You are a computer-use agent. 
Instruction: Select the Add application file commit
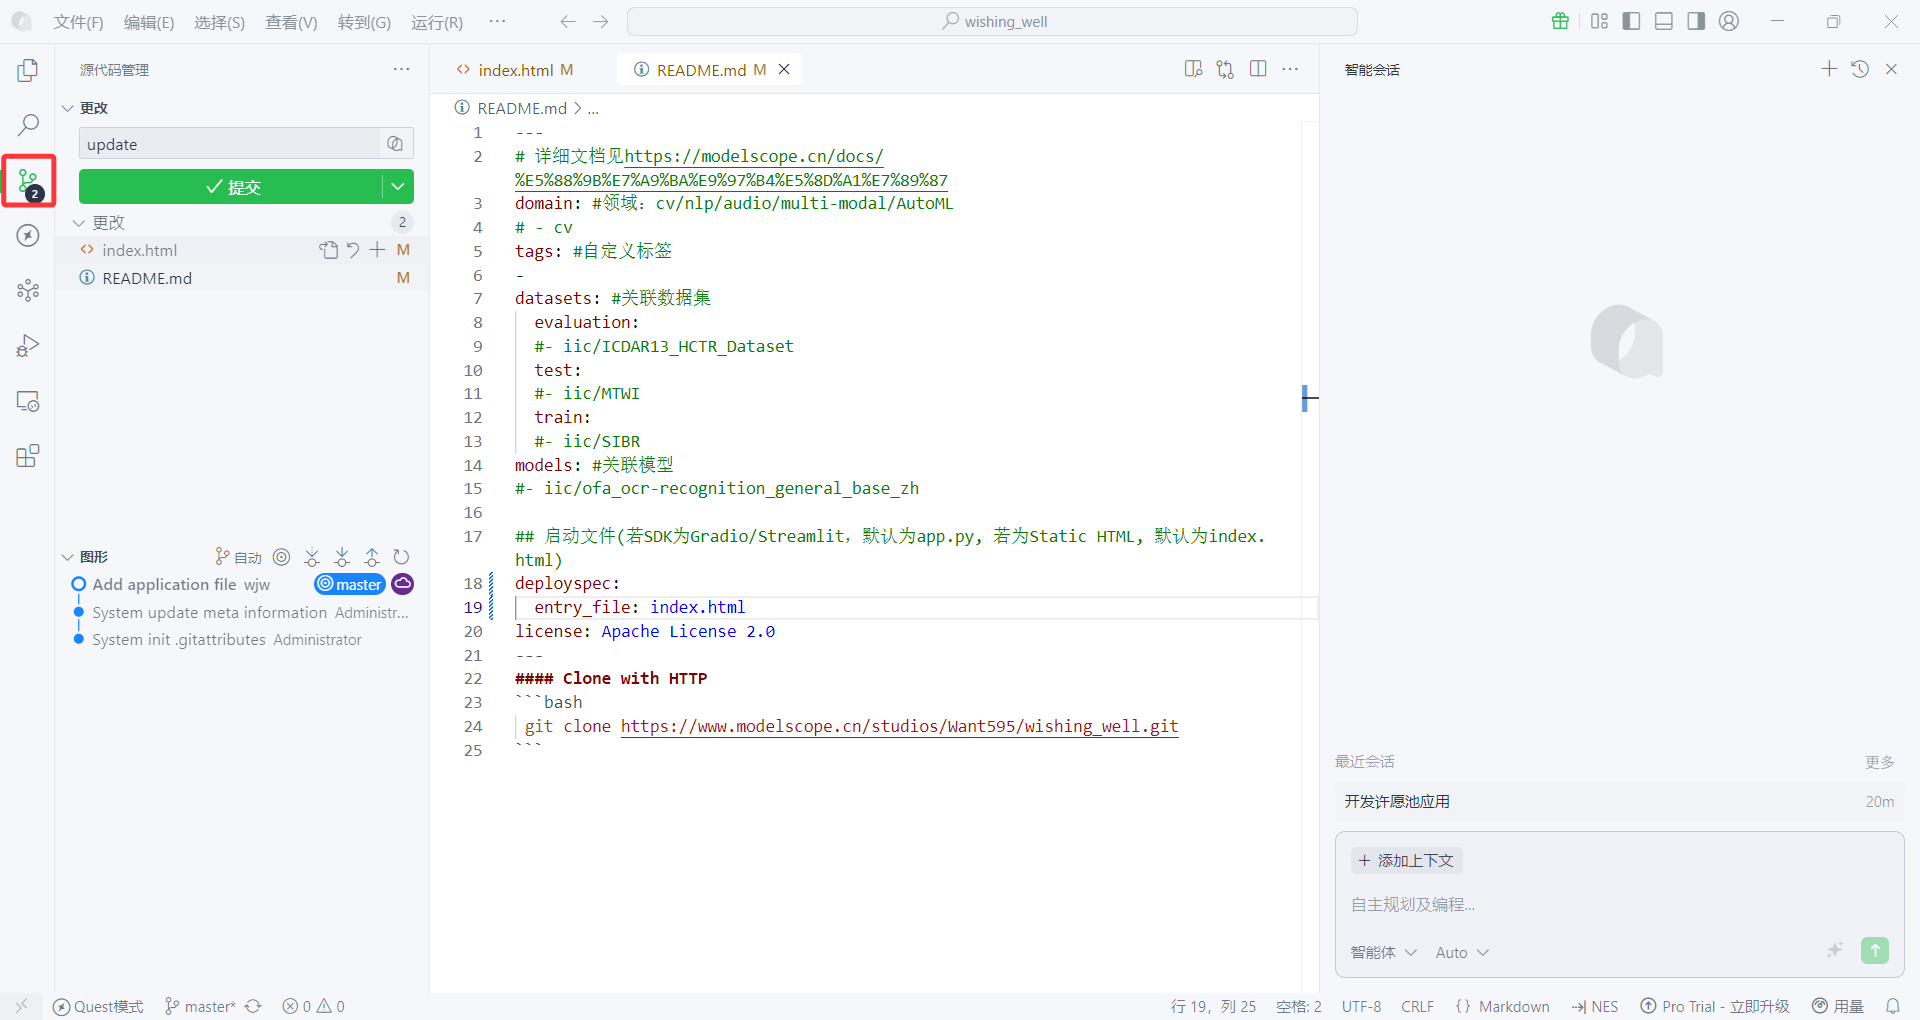(x=242, y=585)
